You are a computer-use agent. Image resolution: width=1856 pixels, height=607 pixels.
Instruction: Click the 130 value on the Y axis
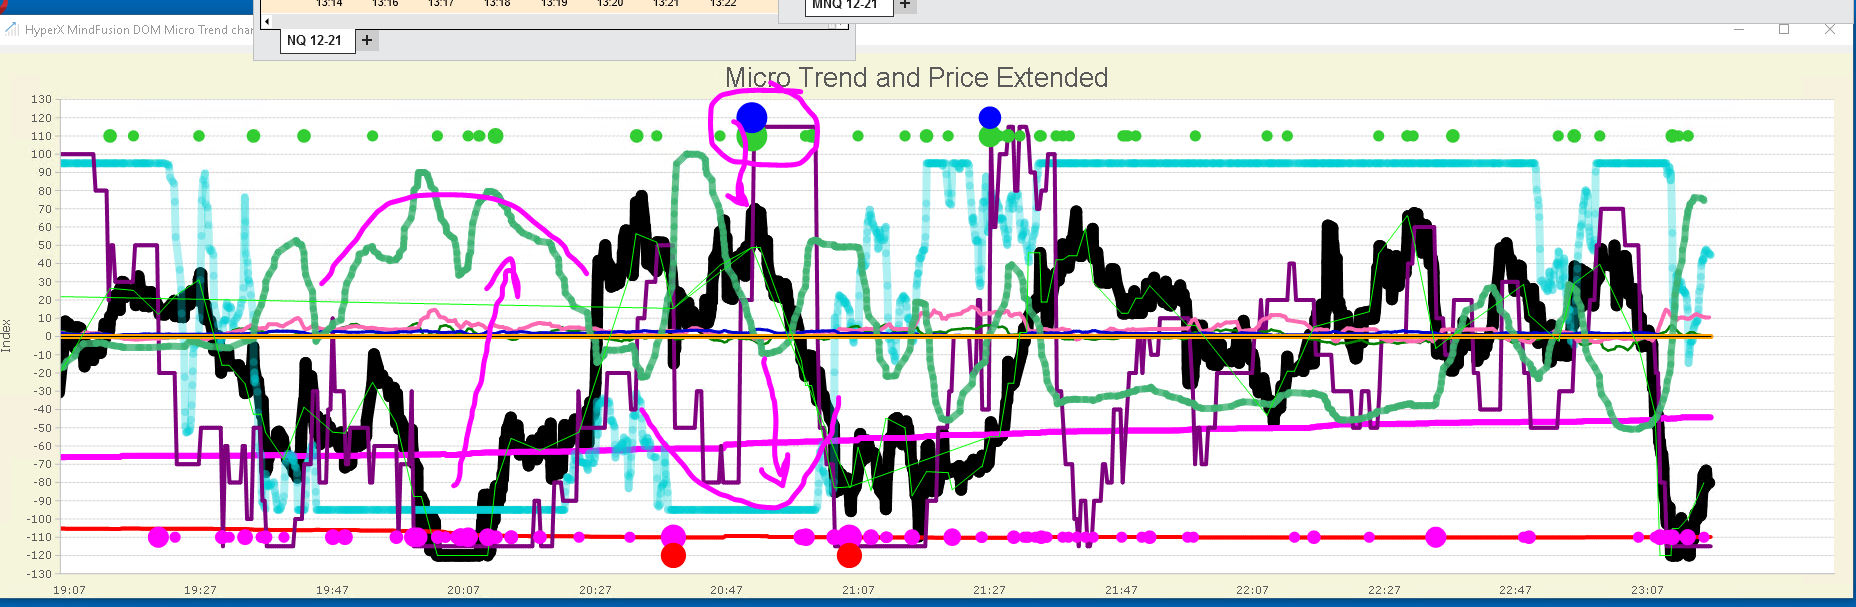coord(41,99)
